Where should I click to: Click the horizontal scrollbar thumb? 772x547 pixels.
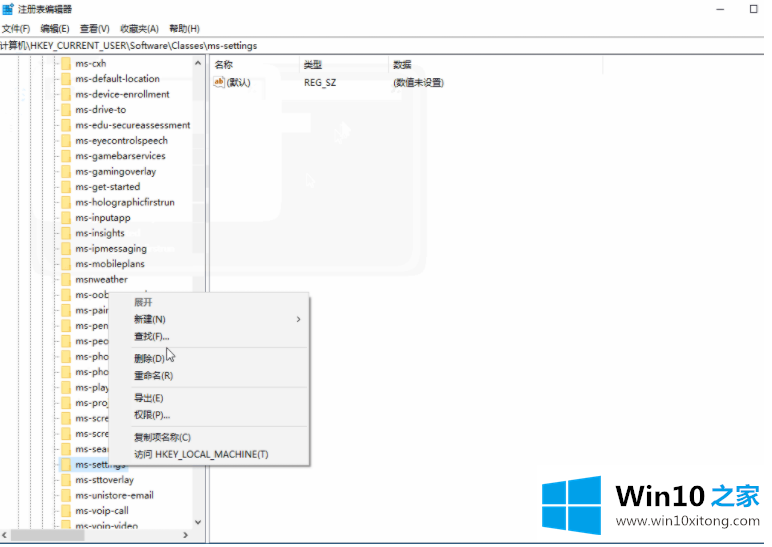pos(47,535)
